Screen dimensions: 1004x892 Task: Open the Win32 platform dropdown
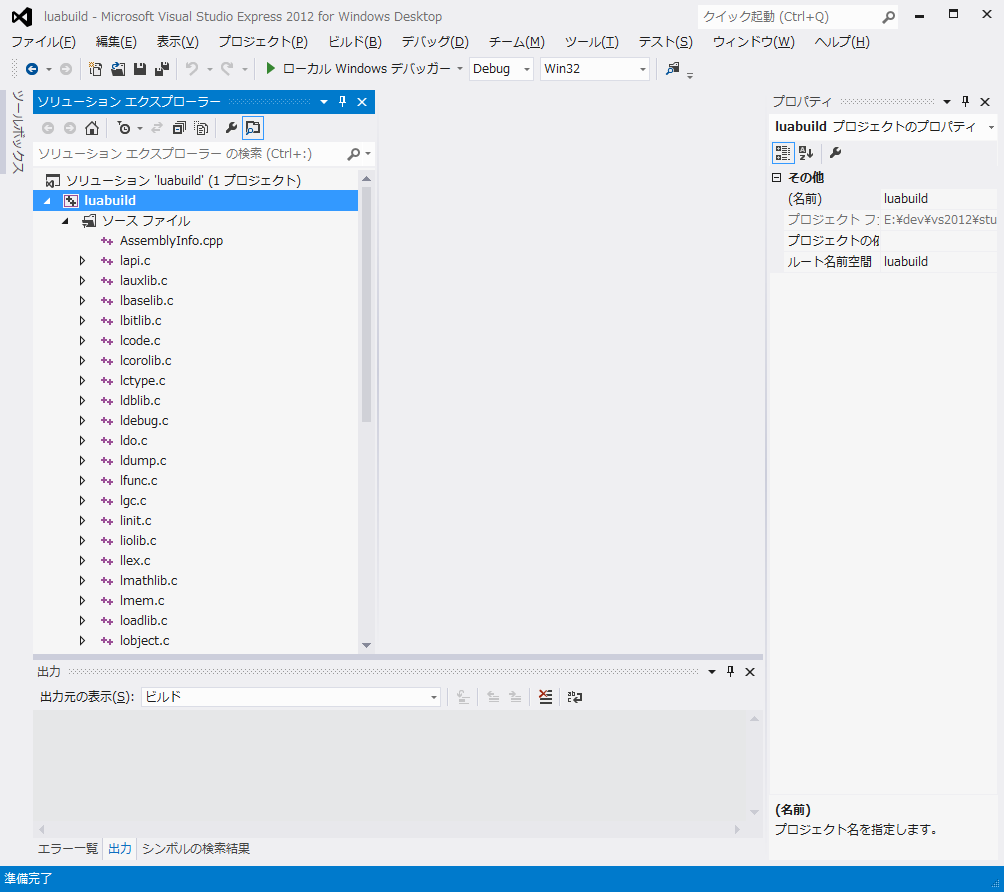point(643,69)
